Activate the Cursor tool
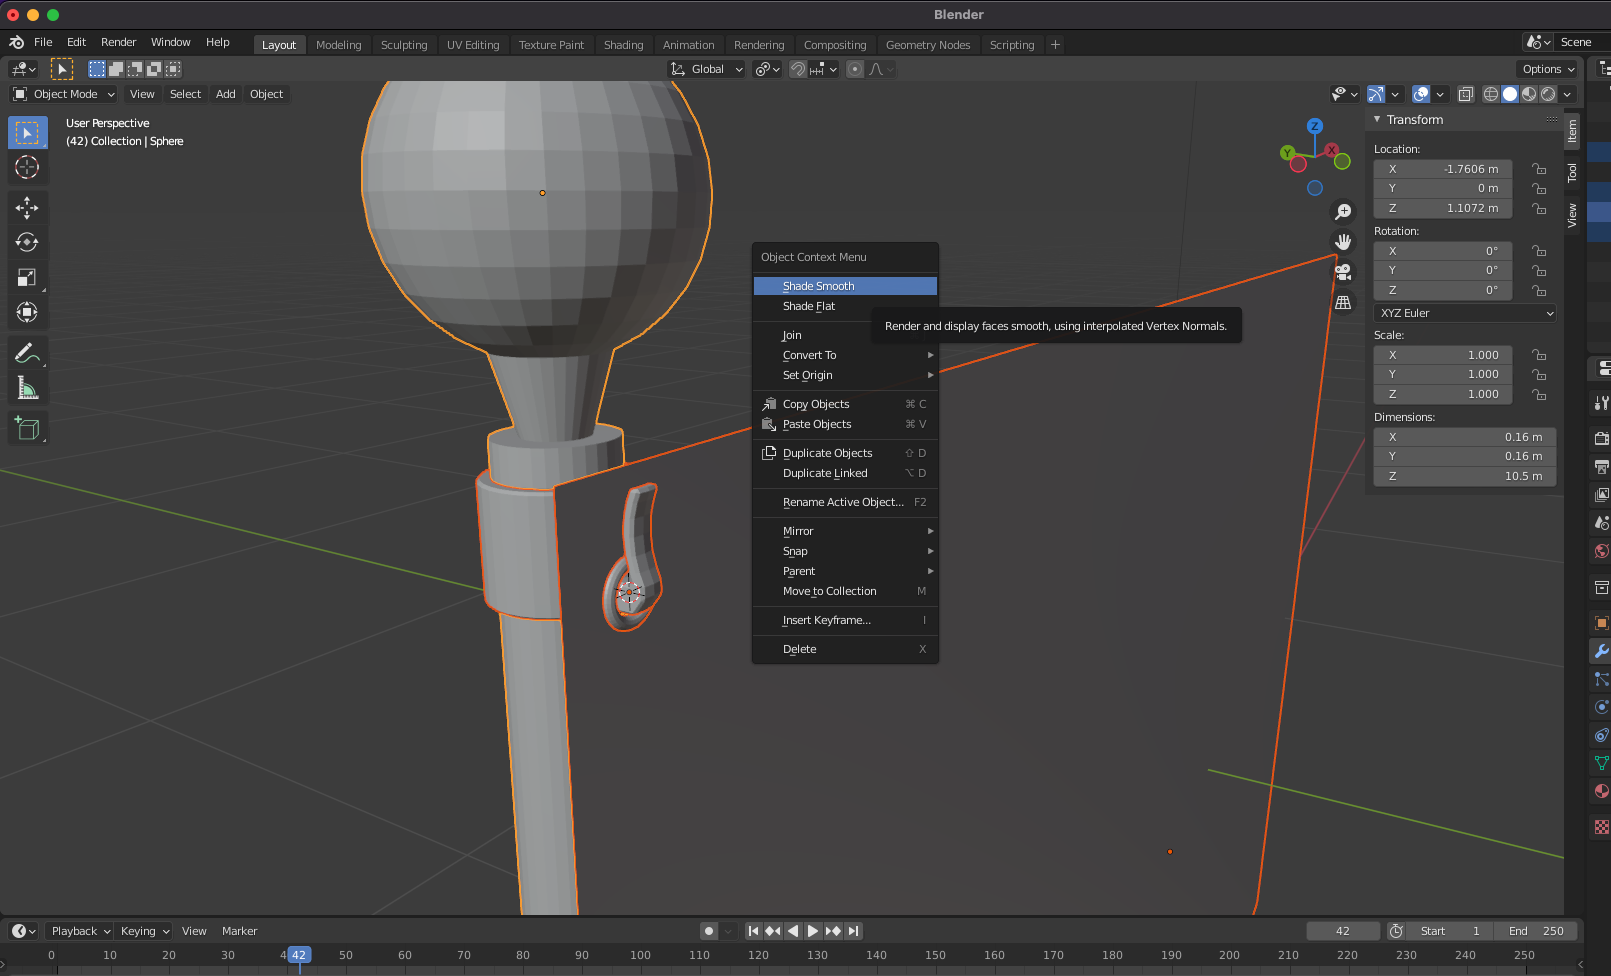The image size is (1611, 976). coord(27,167)
